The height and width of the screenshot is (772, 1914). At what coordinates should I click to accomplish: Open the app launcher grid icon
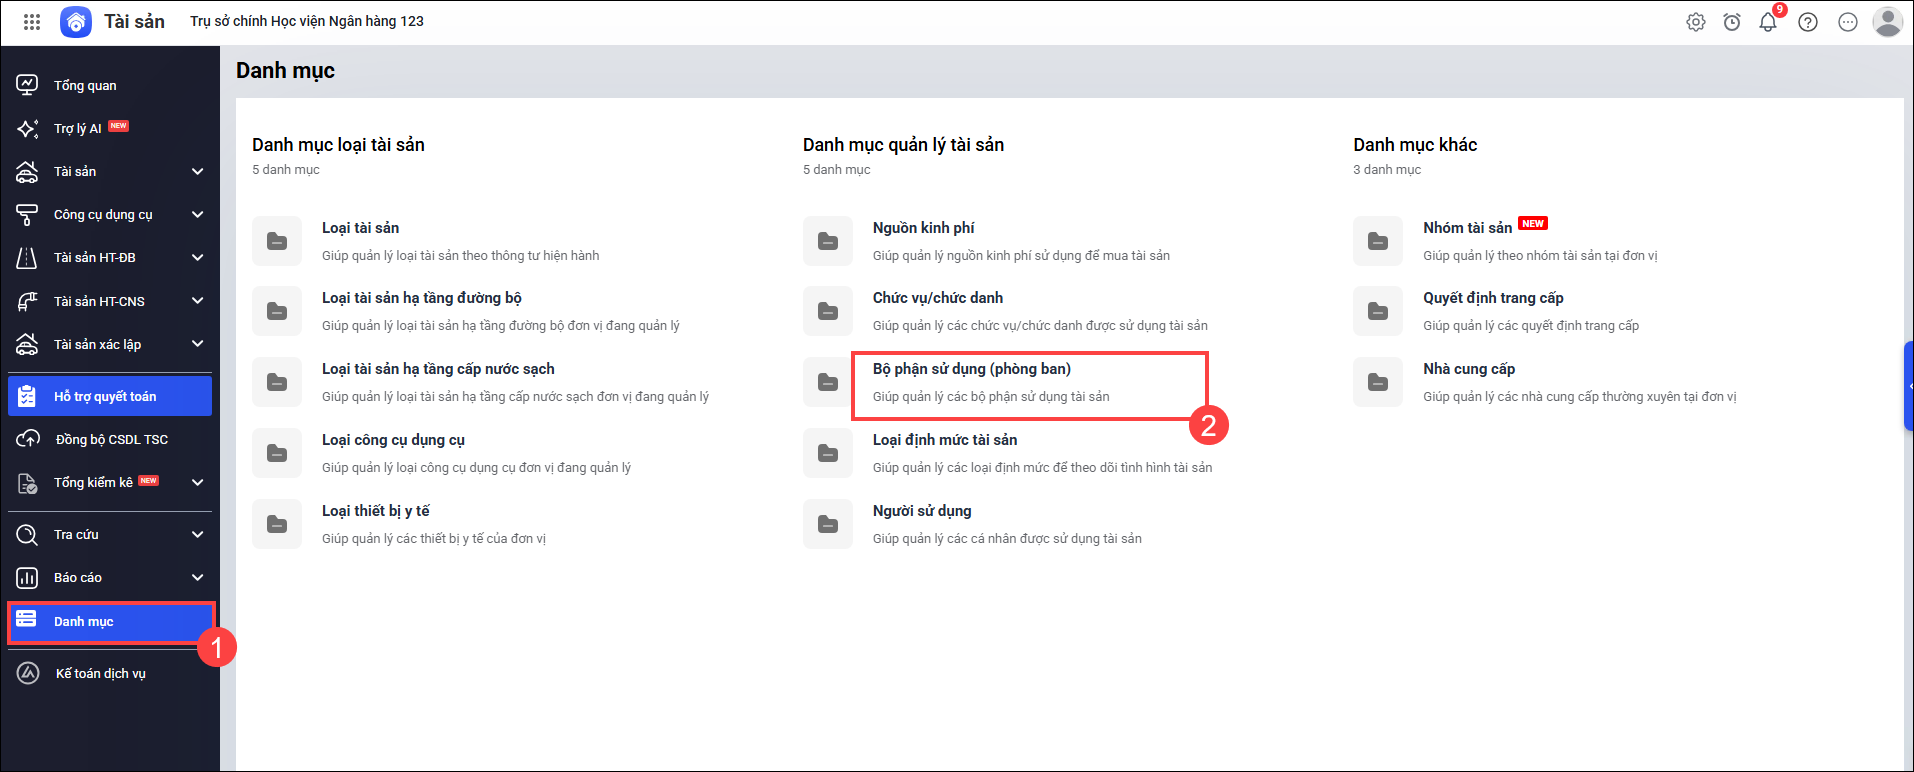[32, 22]
